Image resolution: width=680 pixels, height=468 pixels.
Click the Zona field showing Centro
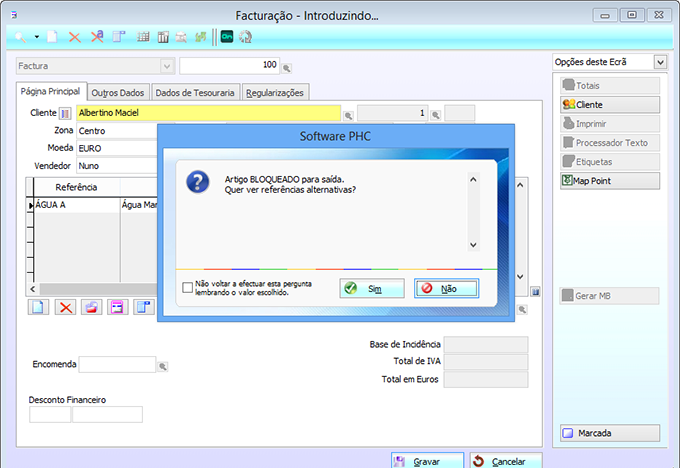(x=117, y=131)
